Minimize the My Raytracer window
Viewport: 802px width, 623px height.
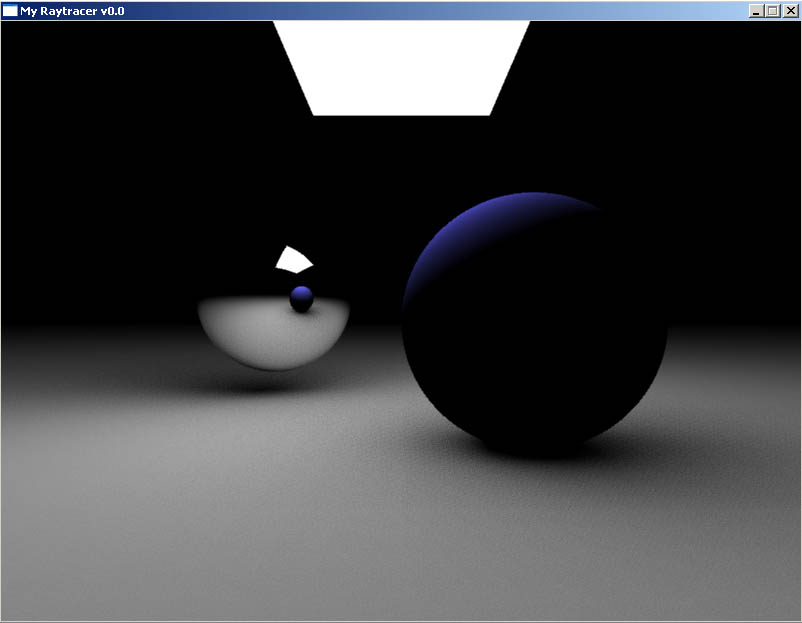pyautogui.click(x=756, y=11)
